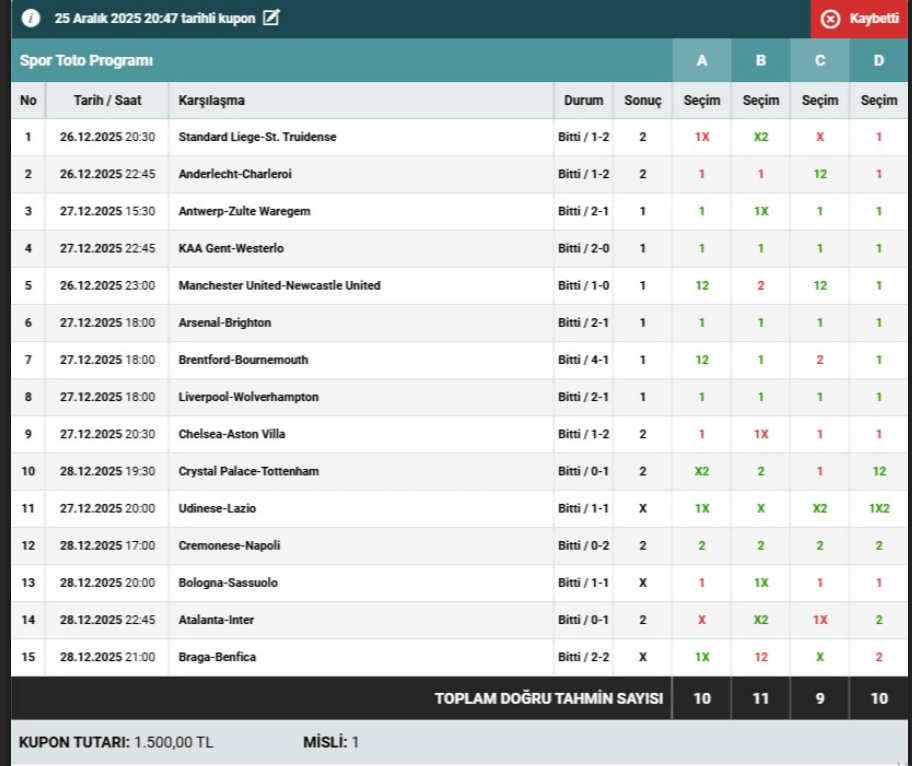
Task: Click the Spor Toto Programı title
Action: 87,61
